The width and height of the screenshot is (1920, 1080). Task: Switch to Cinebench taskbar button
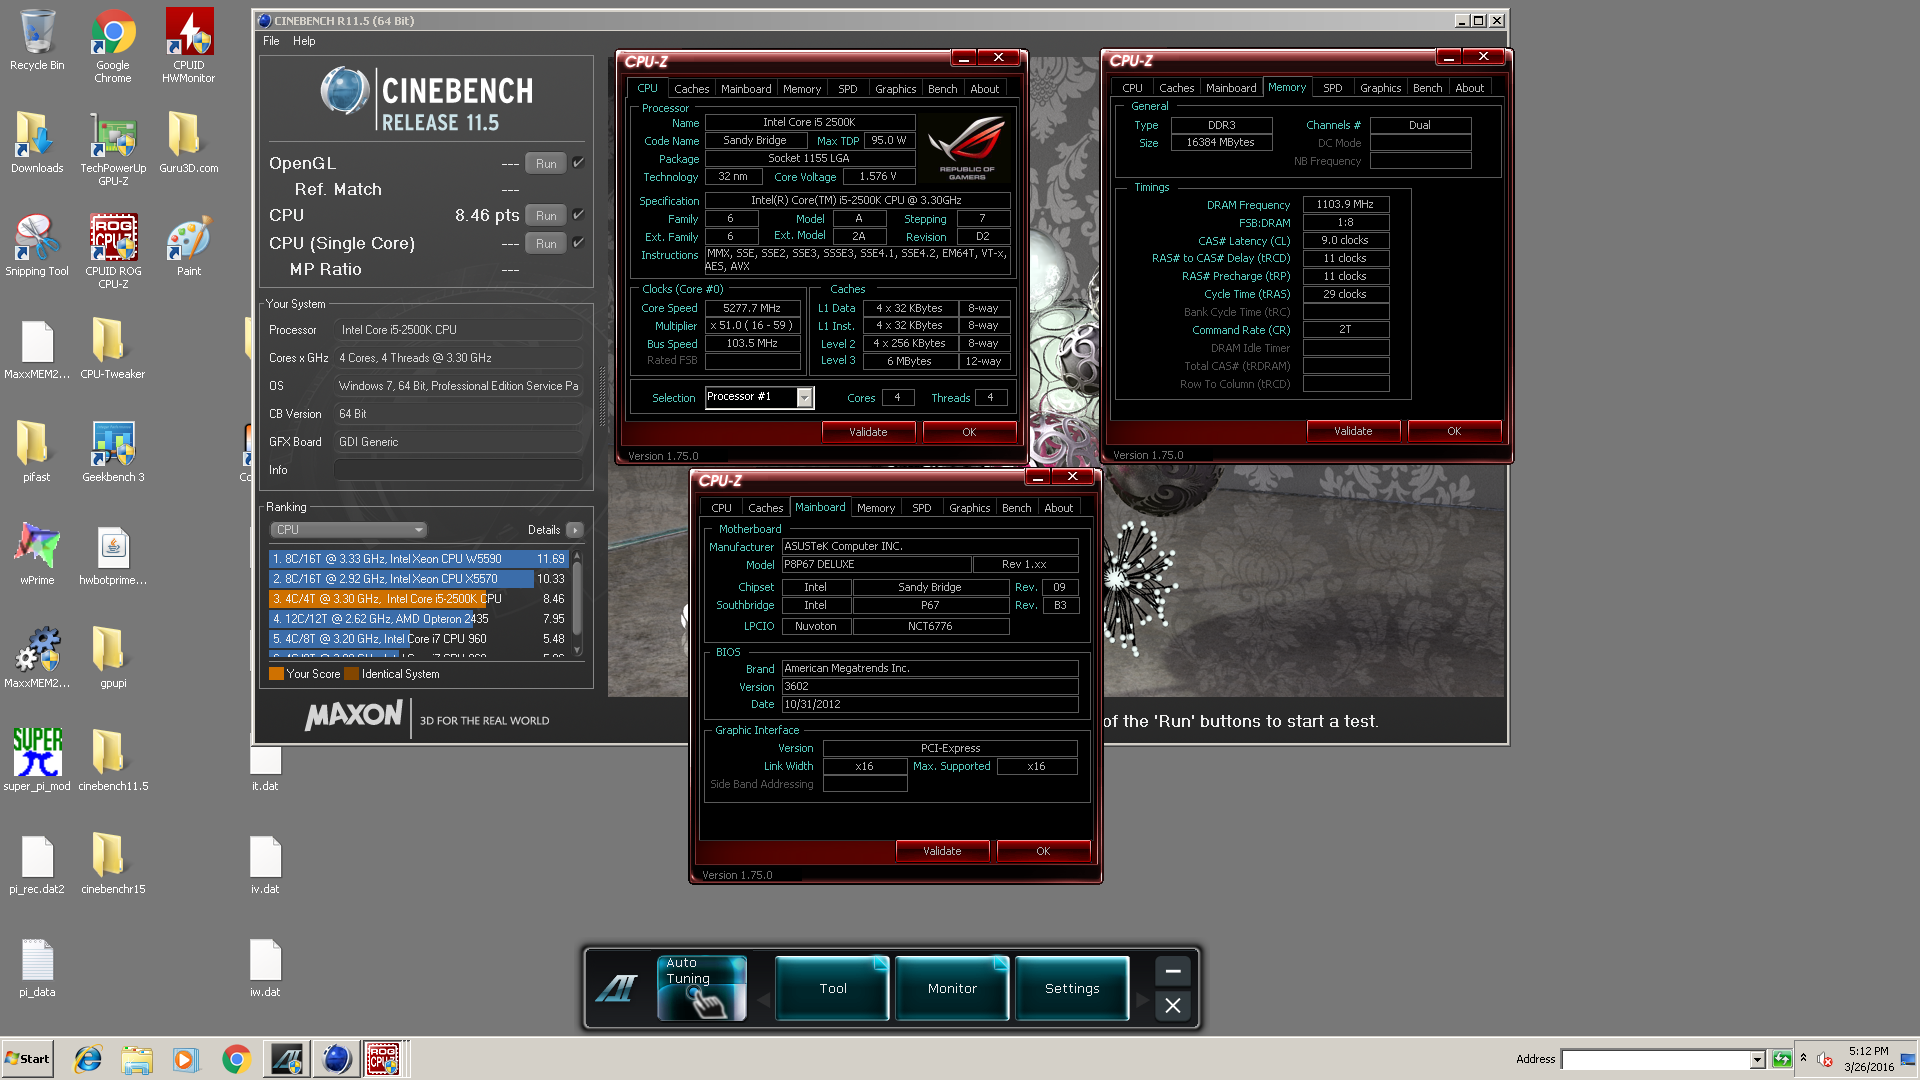pyautogui.click(x=336, y=1059)
